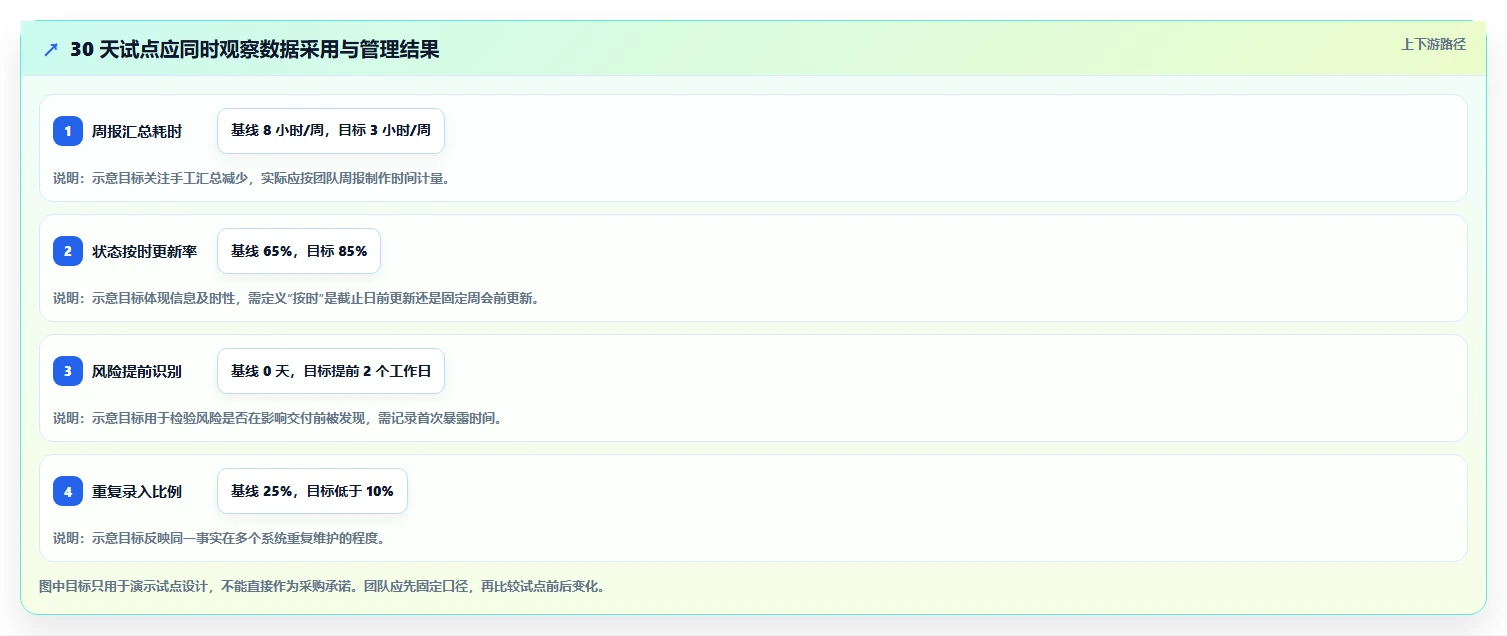Click the pill 基线 25%，目标低于 10%
The image size is (1507, 636).
312,491
